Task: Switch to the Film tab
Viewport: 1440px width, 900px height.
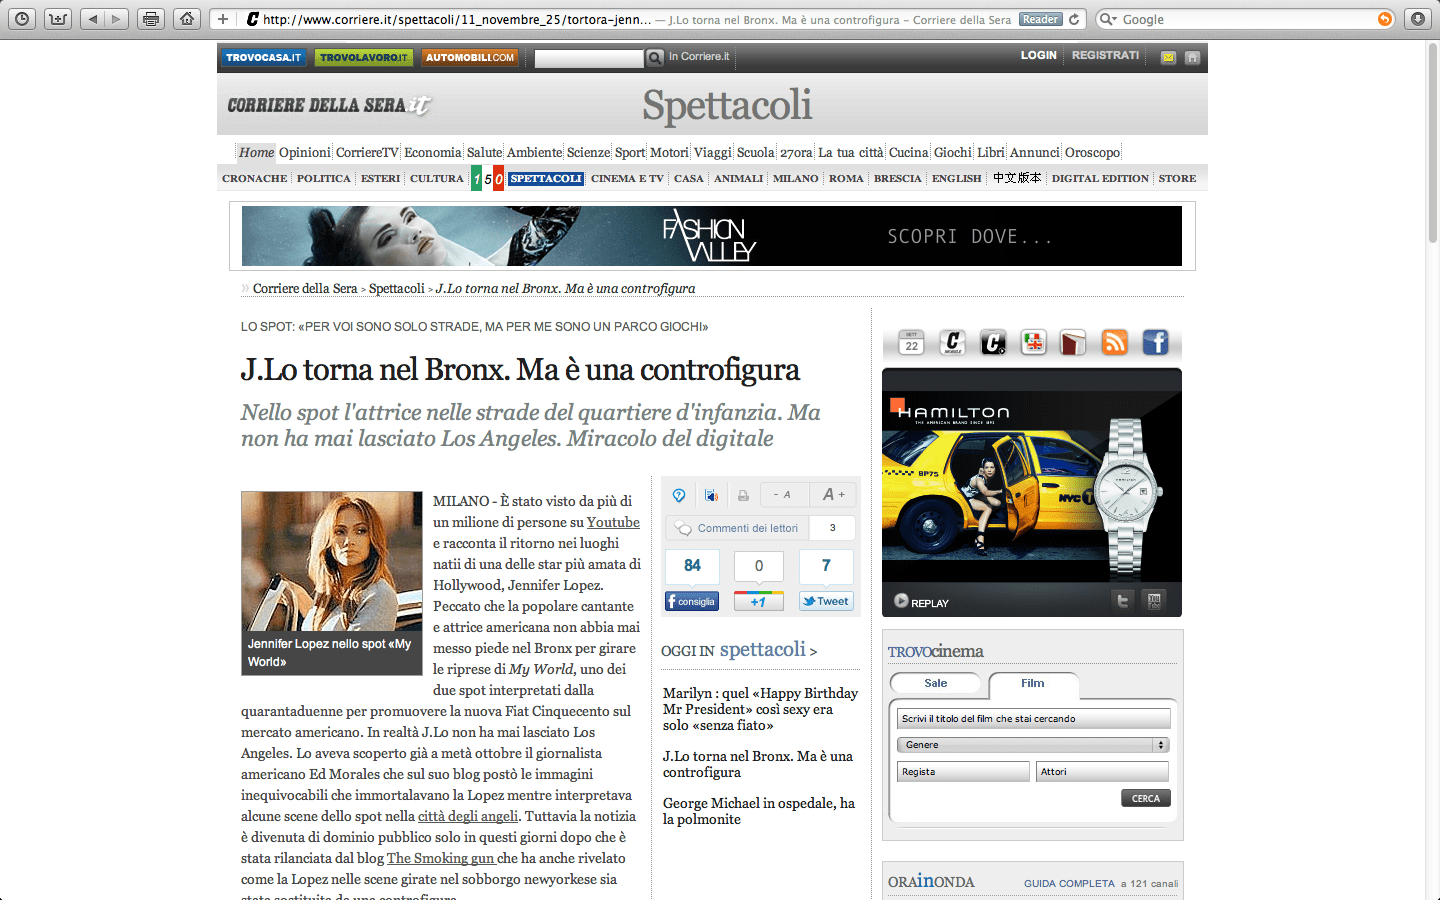Action: [x=1033, y=685]
